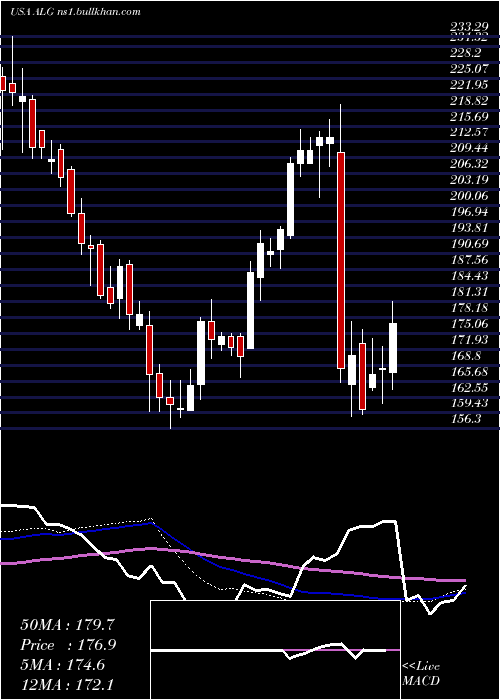This screenshot has height=700, width=500.
Task: Click the tall red candlestick after the peak
Action: pyautogui.click(x=341, y=260)
